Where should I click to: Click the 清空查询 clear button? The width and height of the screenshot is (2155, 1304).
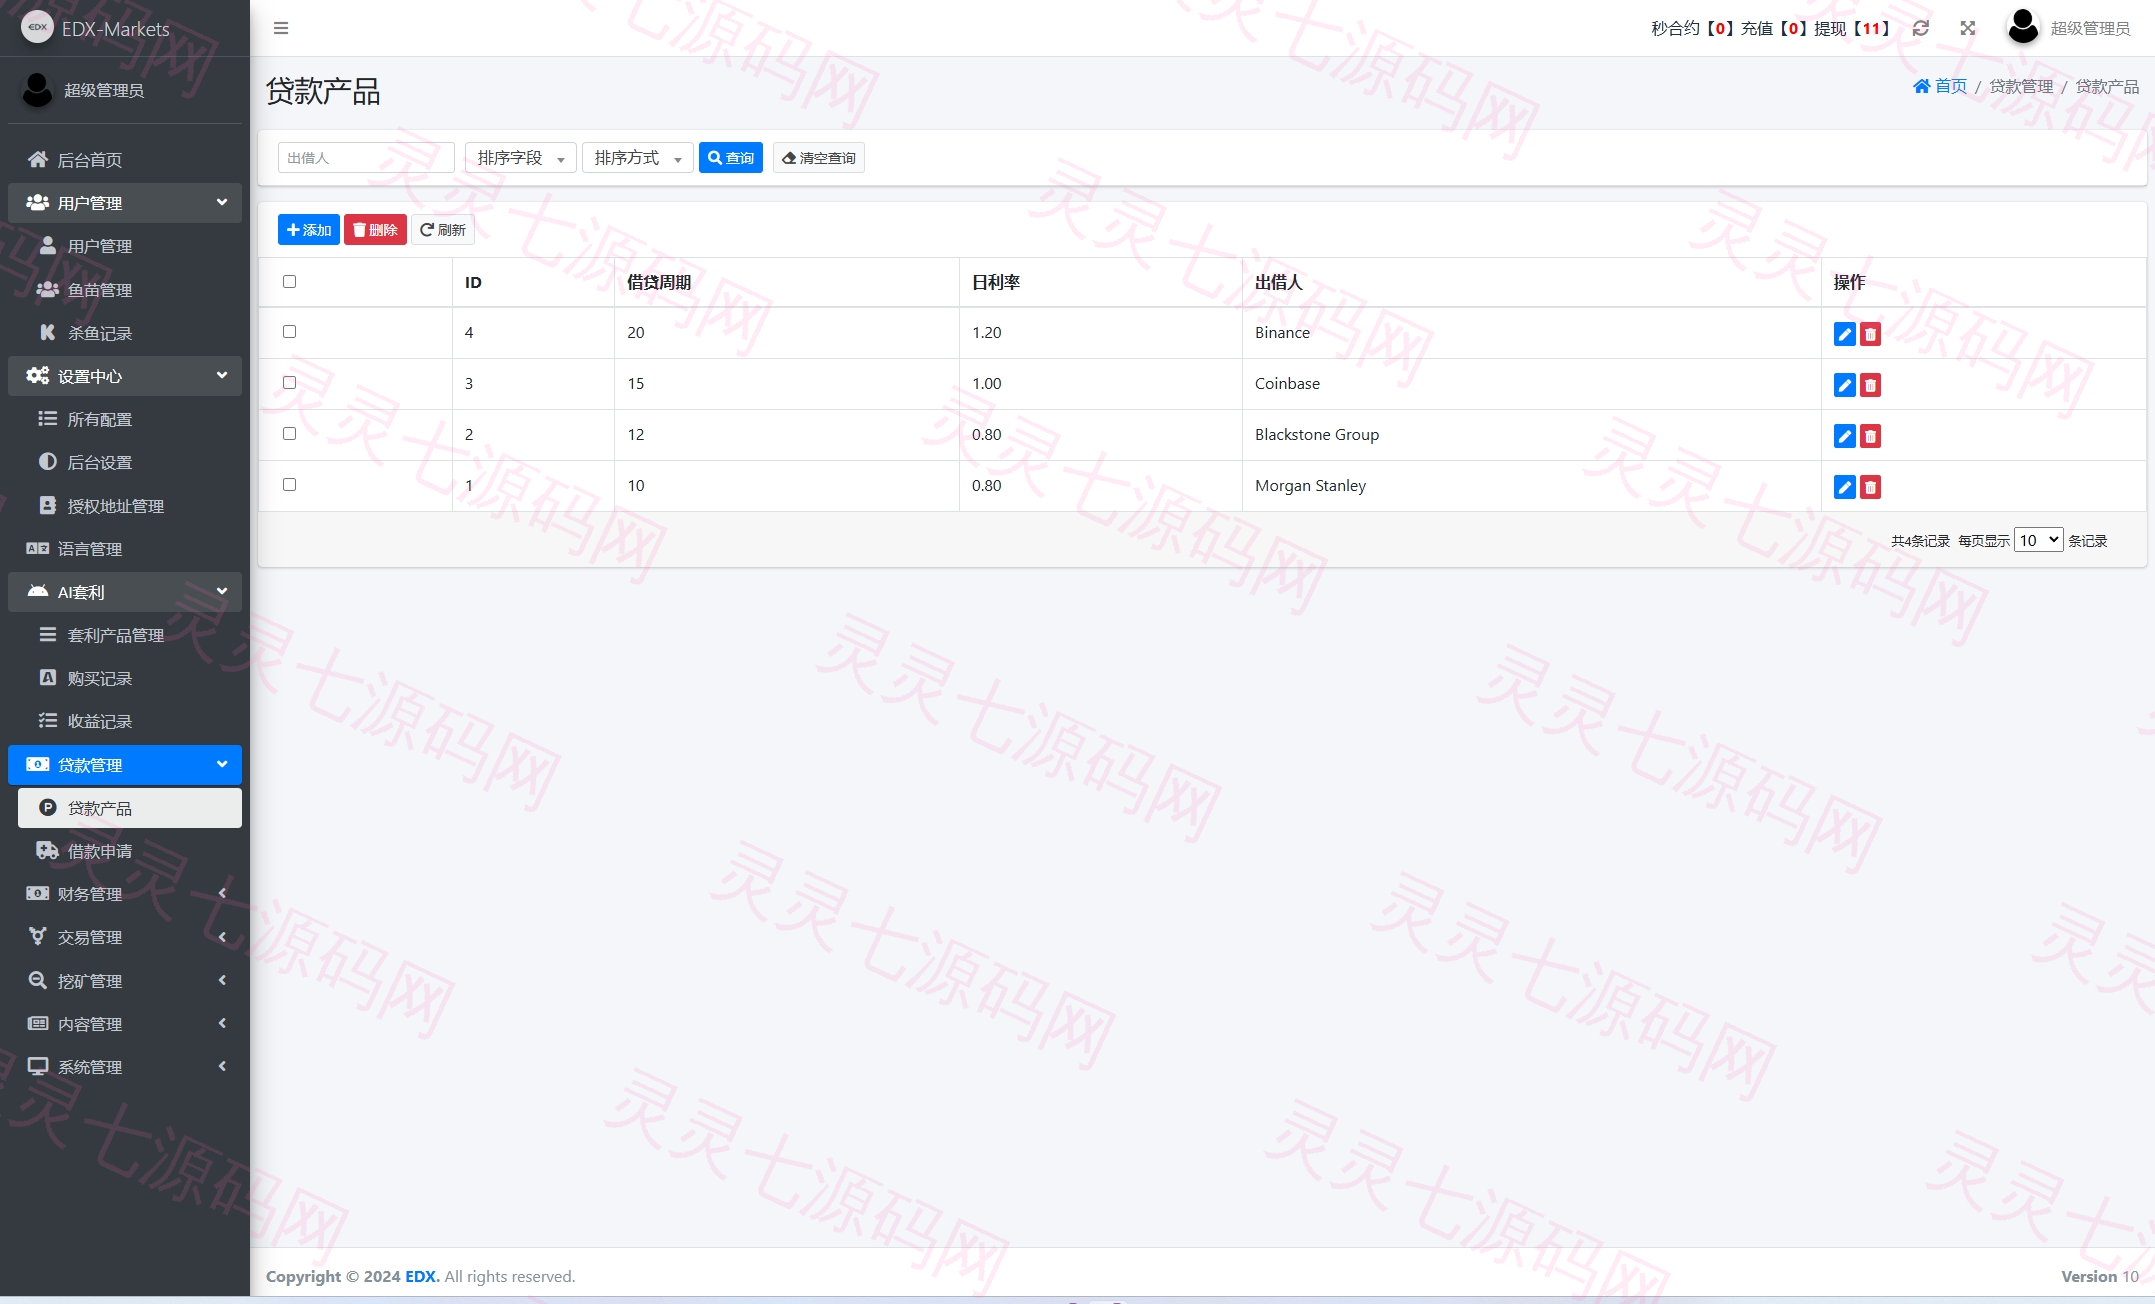(x=818, y=158)
